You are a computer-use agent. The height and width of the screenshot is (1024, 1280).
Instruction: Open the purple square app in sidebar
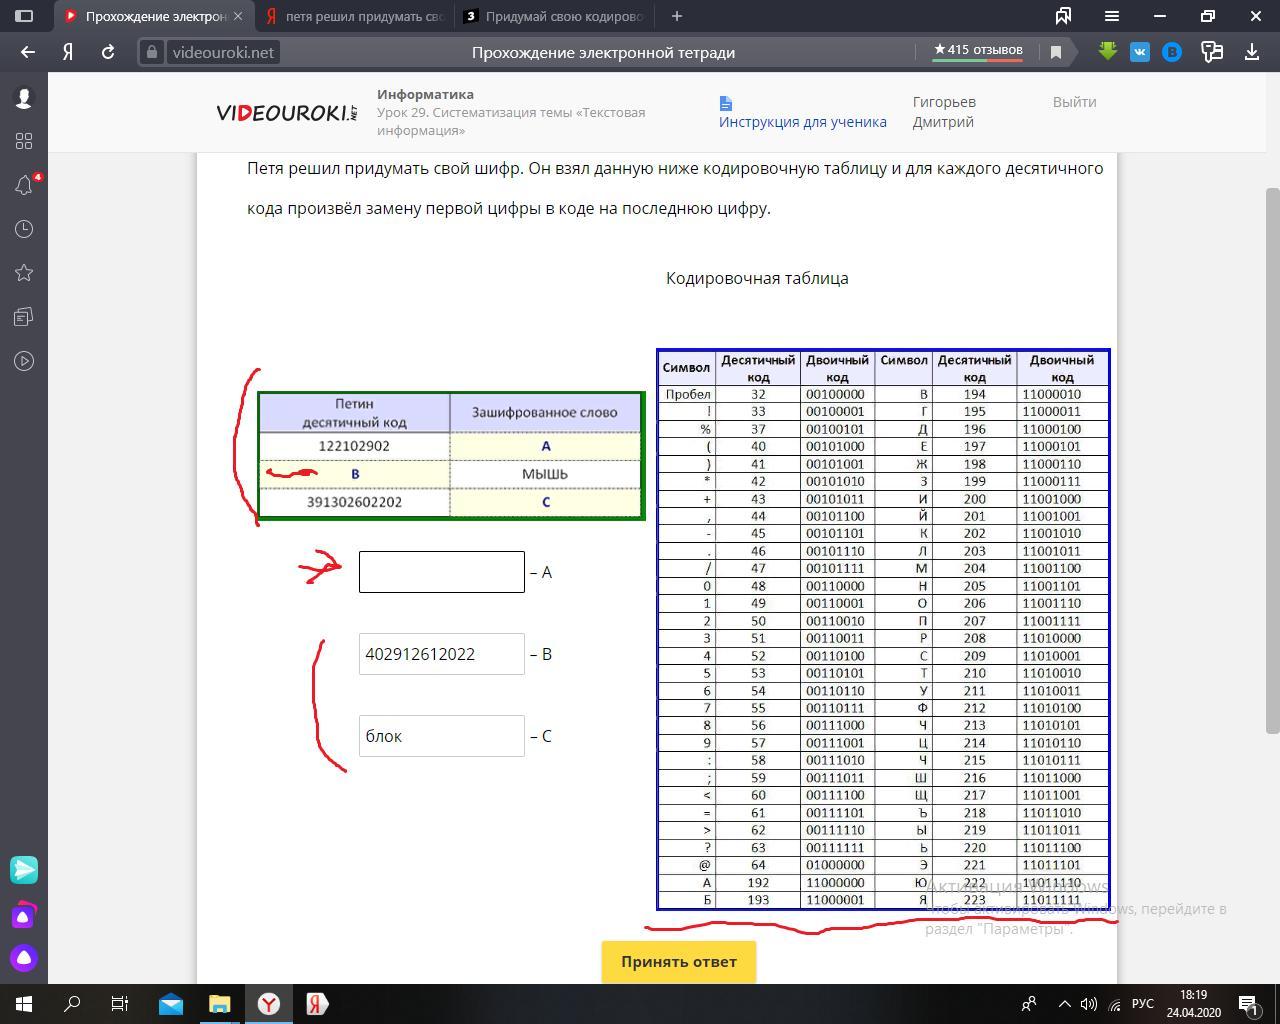tap(24, 915)
